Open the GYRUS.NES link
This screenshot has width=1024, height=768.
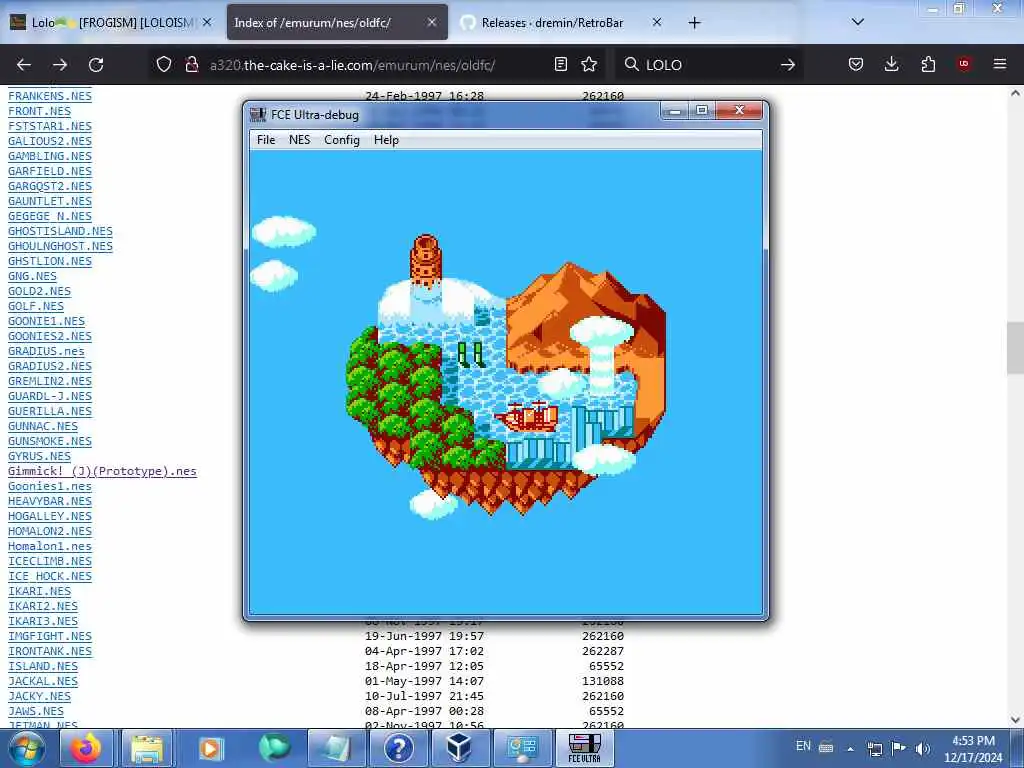pos(39,456)
